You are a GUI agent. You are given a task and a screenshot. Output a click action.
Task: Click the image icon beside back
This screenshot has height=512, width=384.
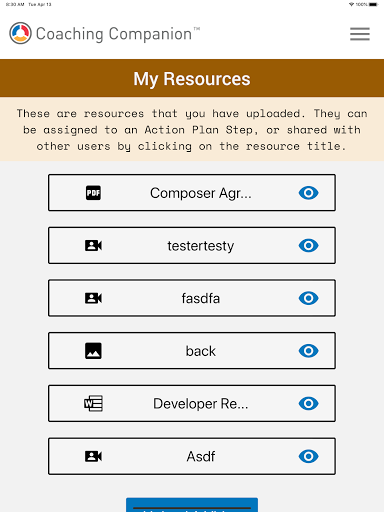(93, 351)
